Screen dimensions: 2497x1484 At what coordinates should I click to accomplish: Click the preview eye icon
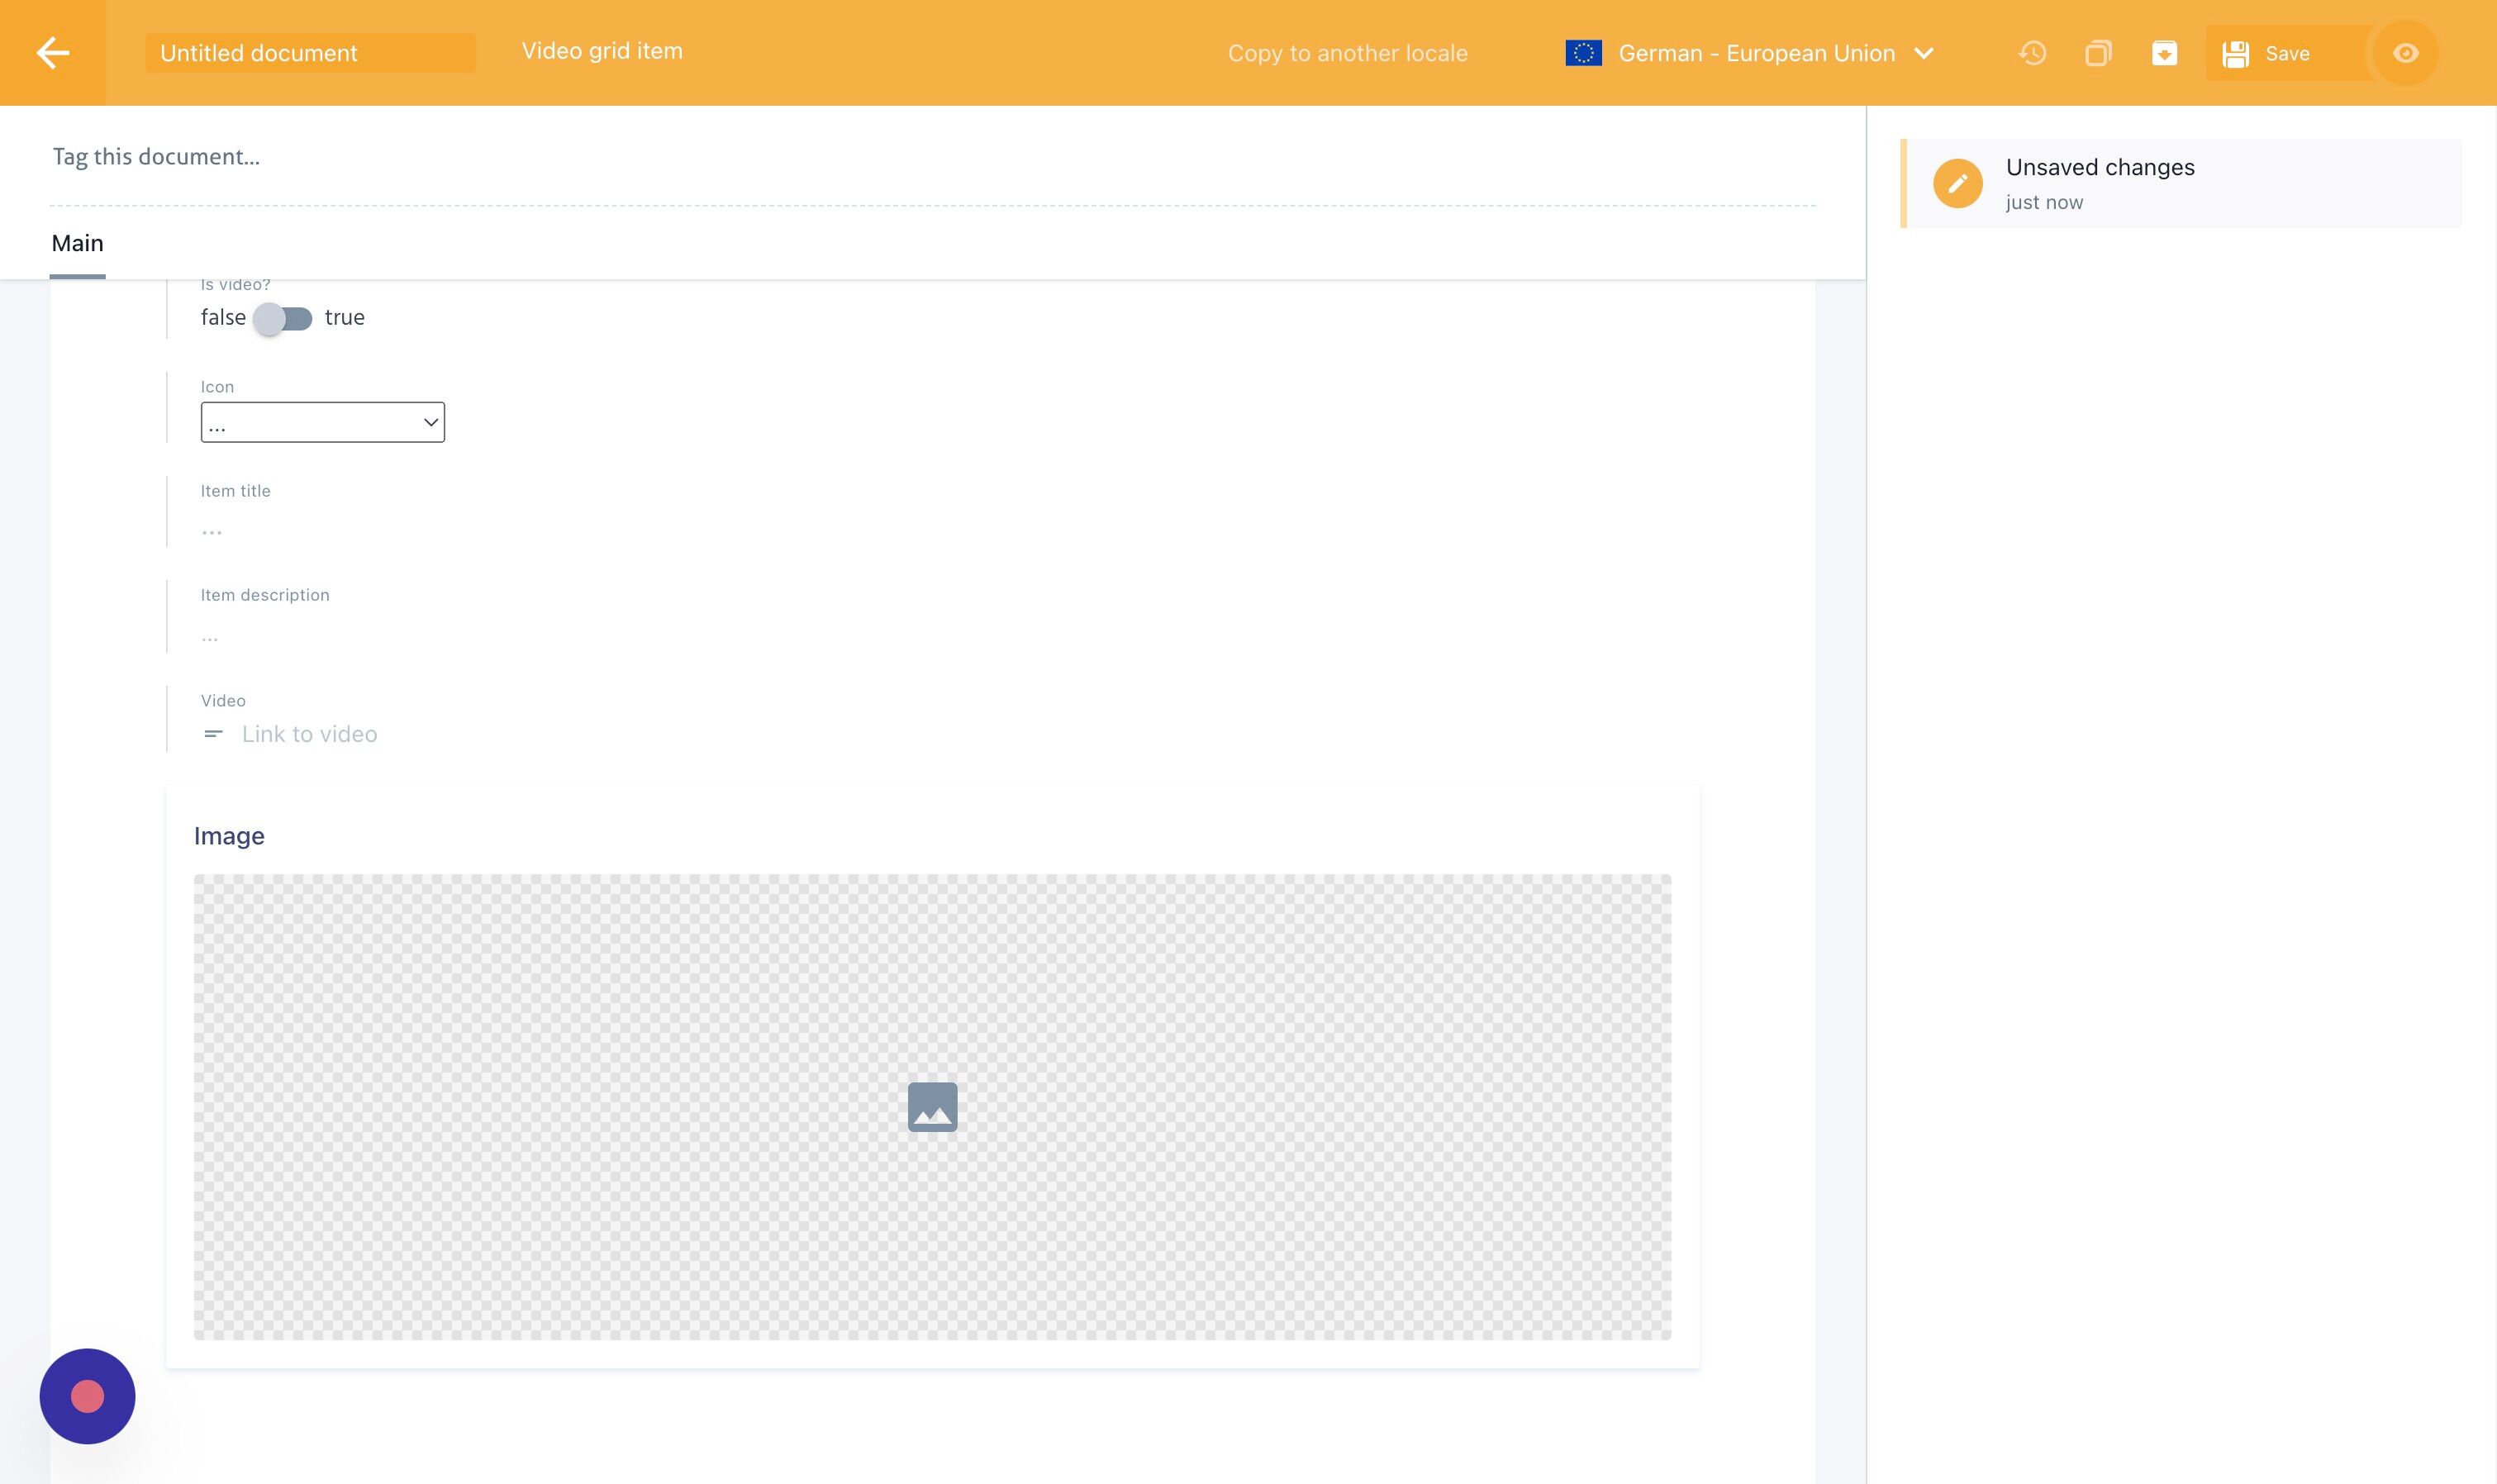click(2405, 53)
